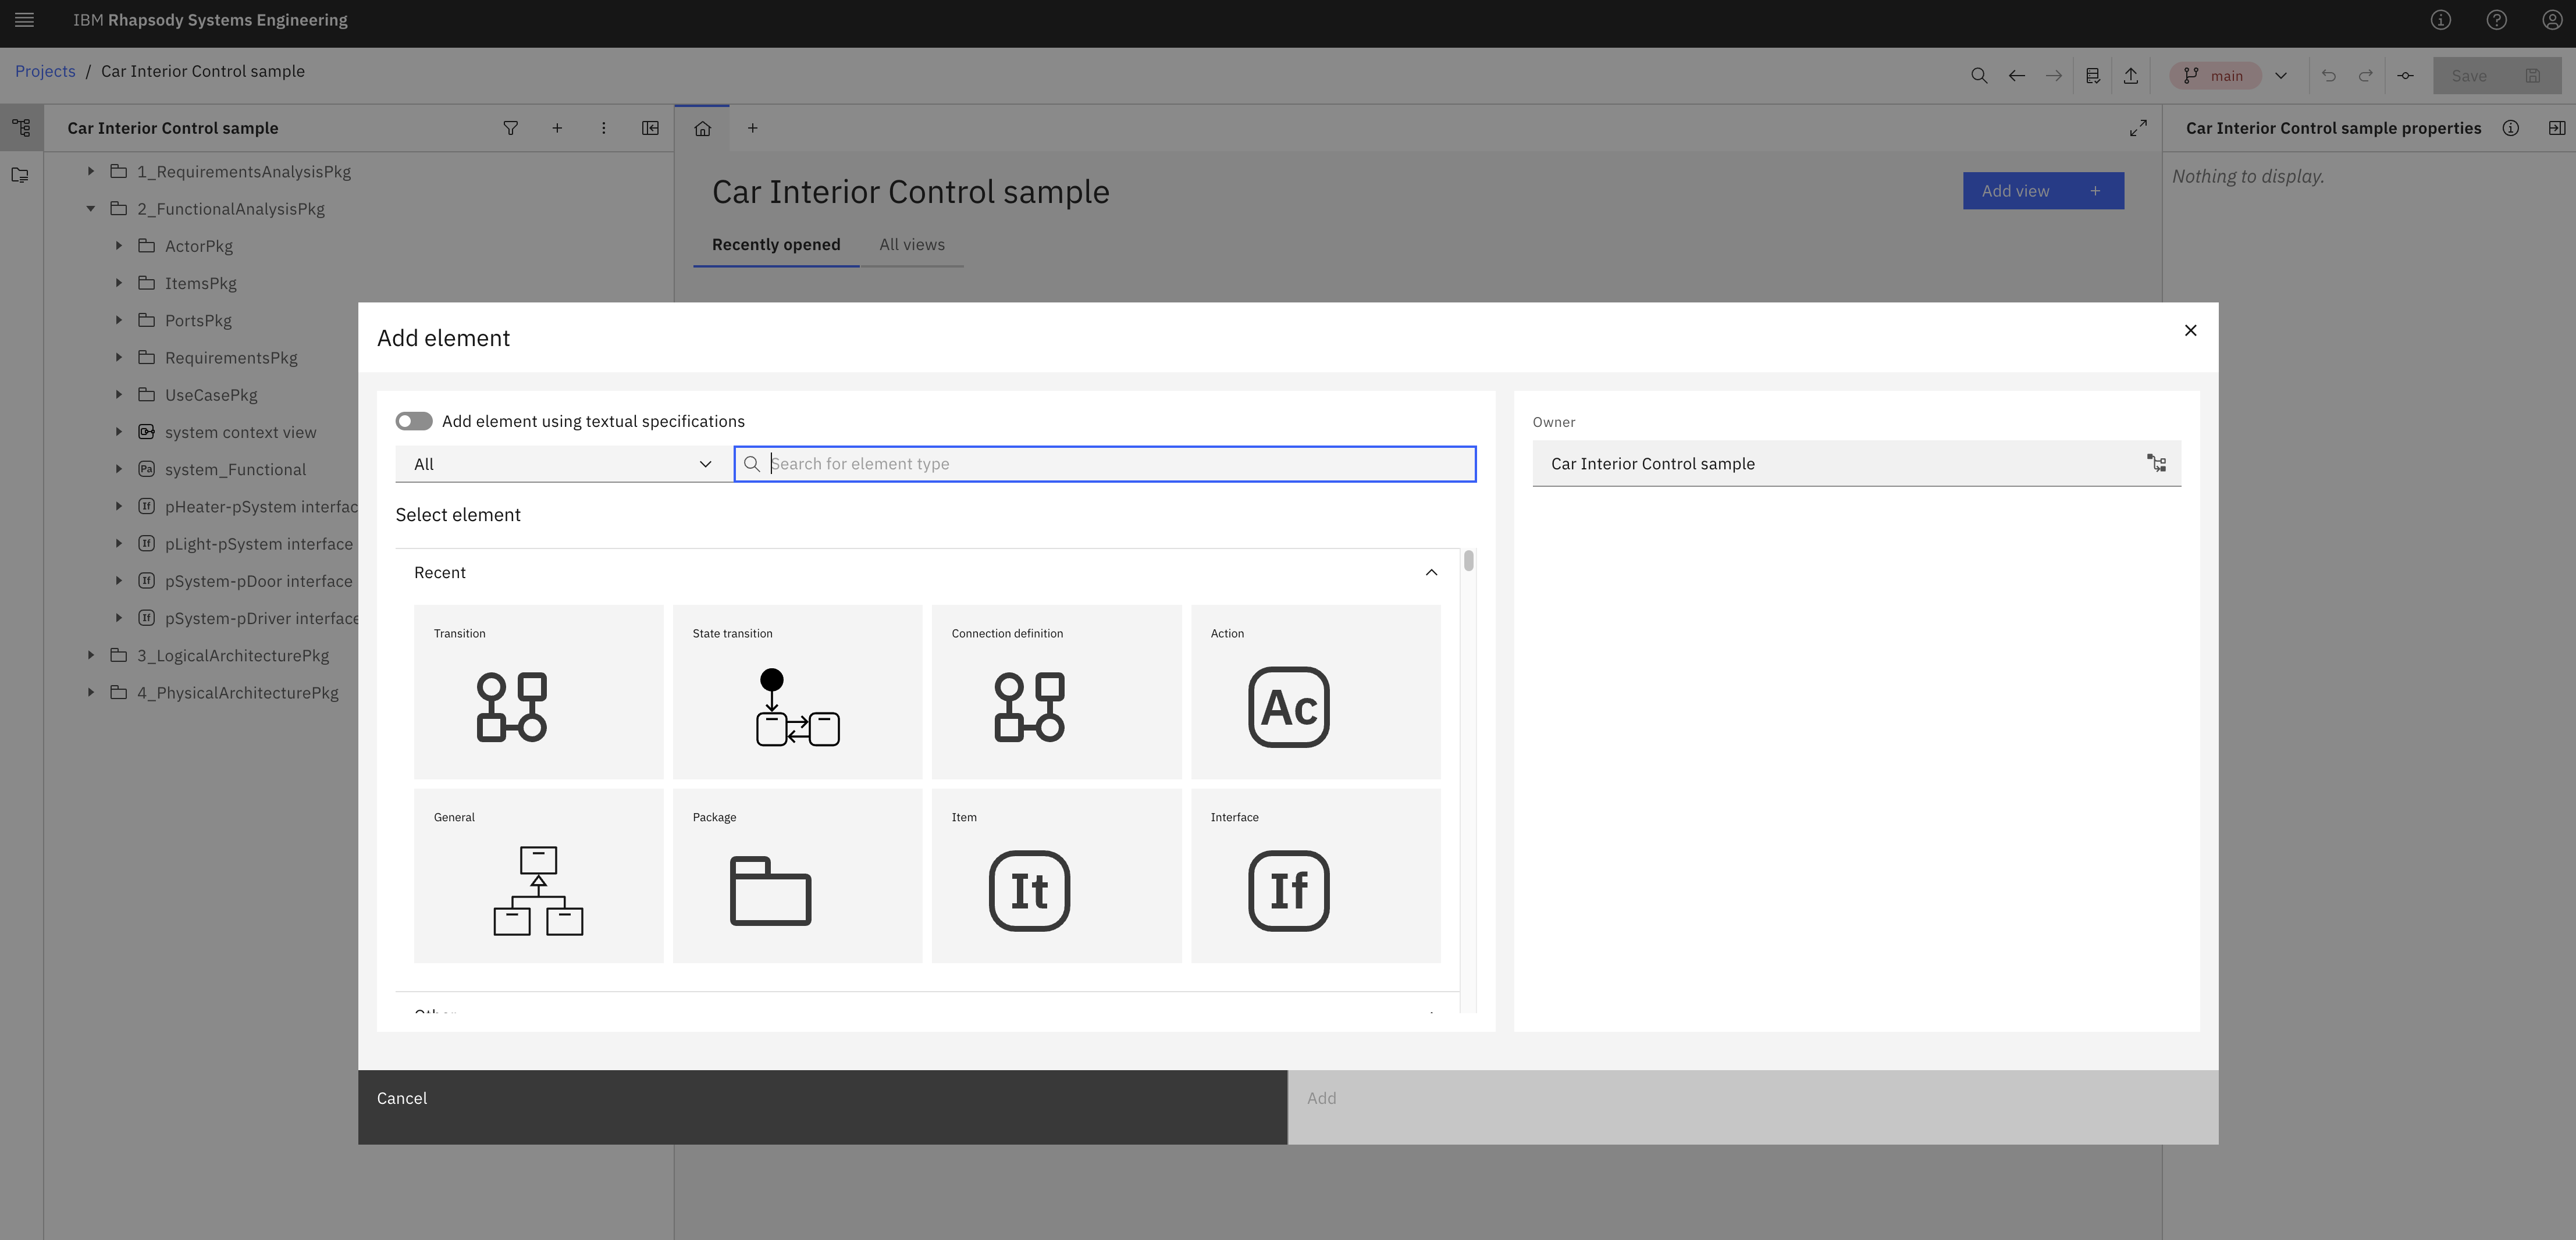2576x1240 pixels.
Task: Expand the 3_LogicalArchitecturePkg tree node
Action: point(91,655)
